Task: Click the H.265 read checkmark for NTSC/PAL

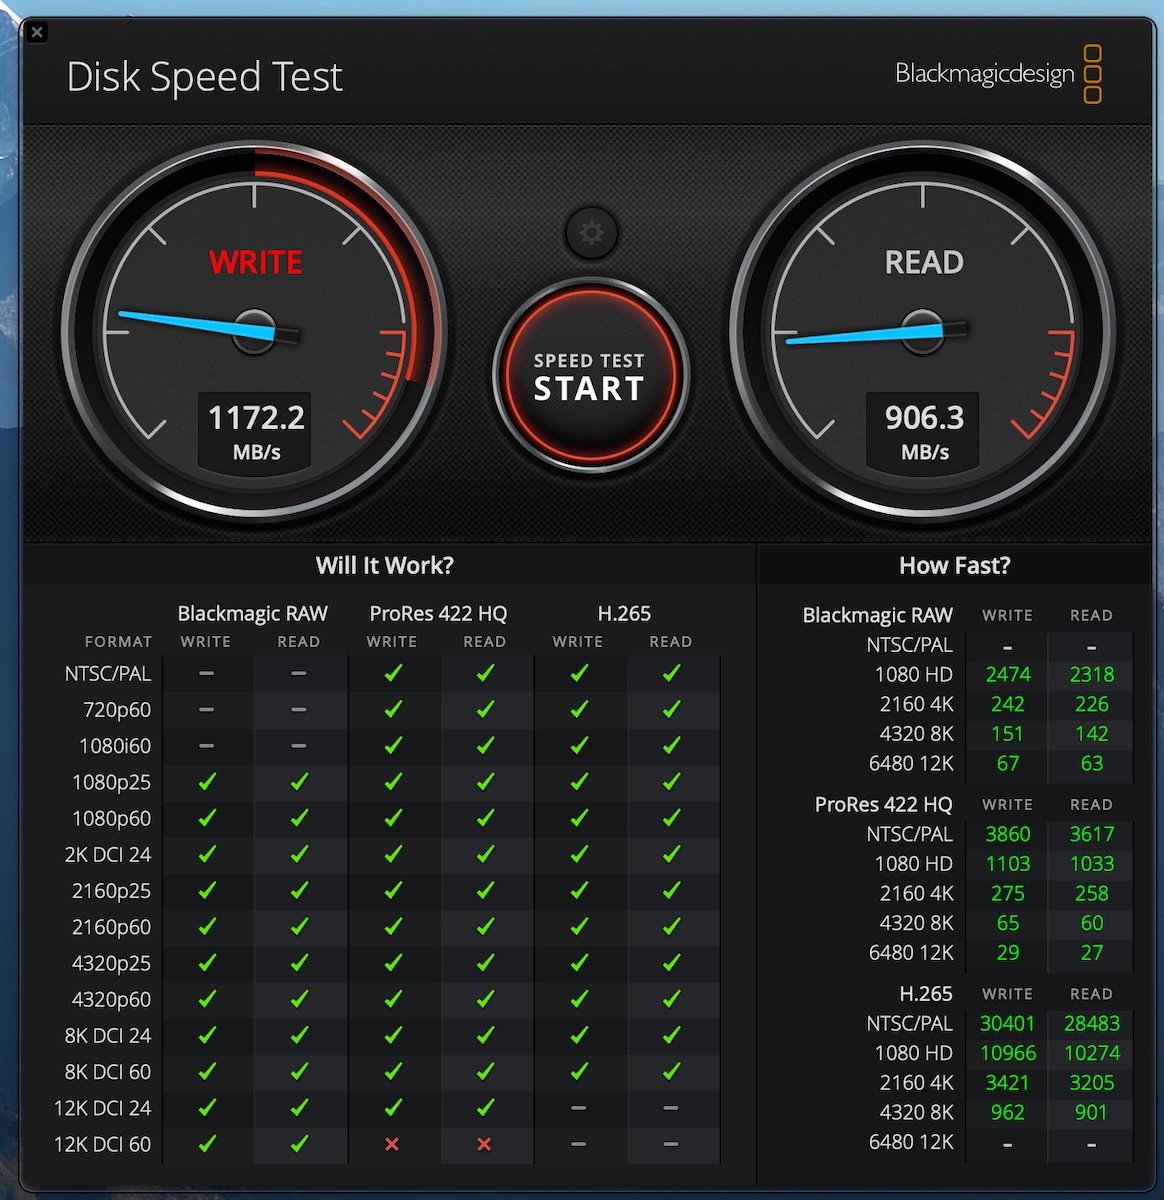Action: point(671,674)
